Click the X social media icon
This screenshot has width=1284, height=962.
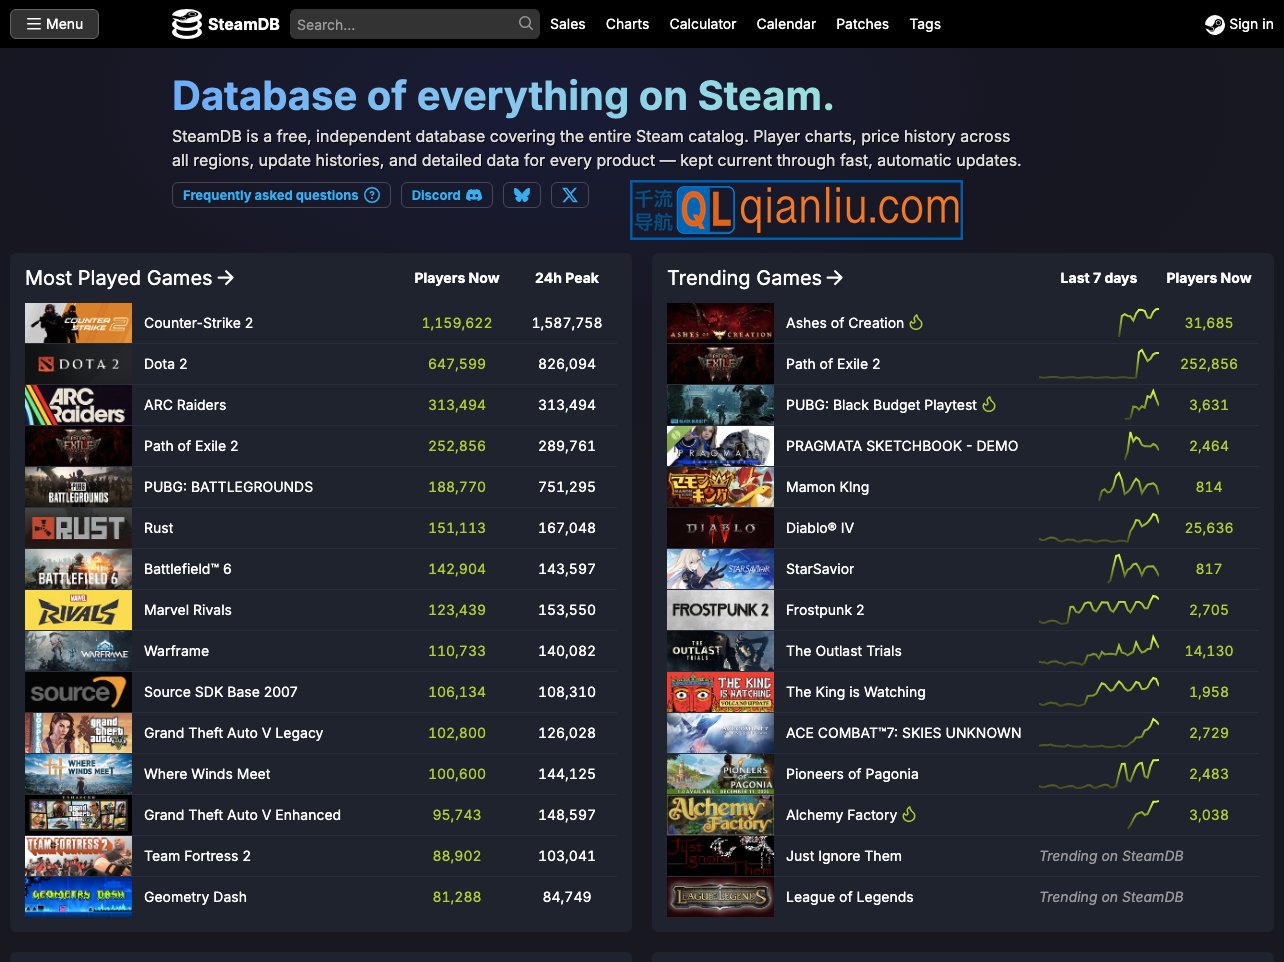(x=569, y=195)
